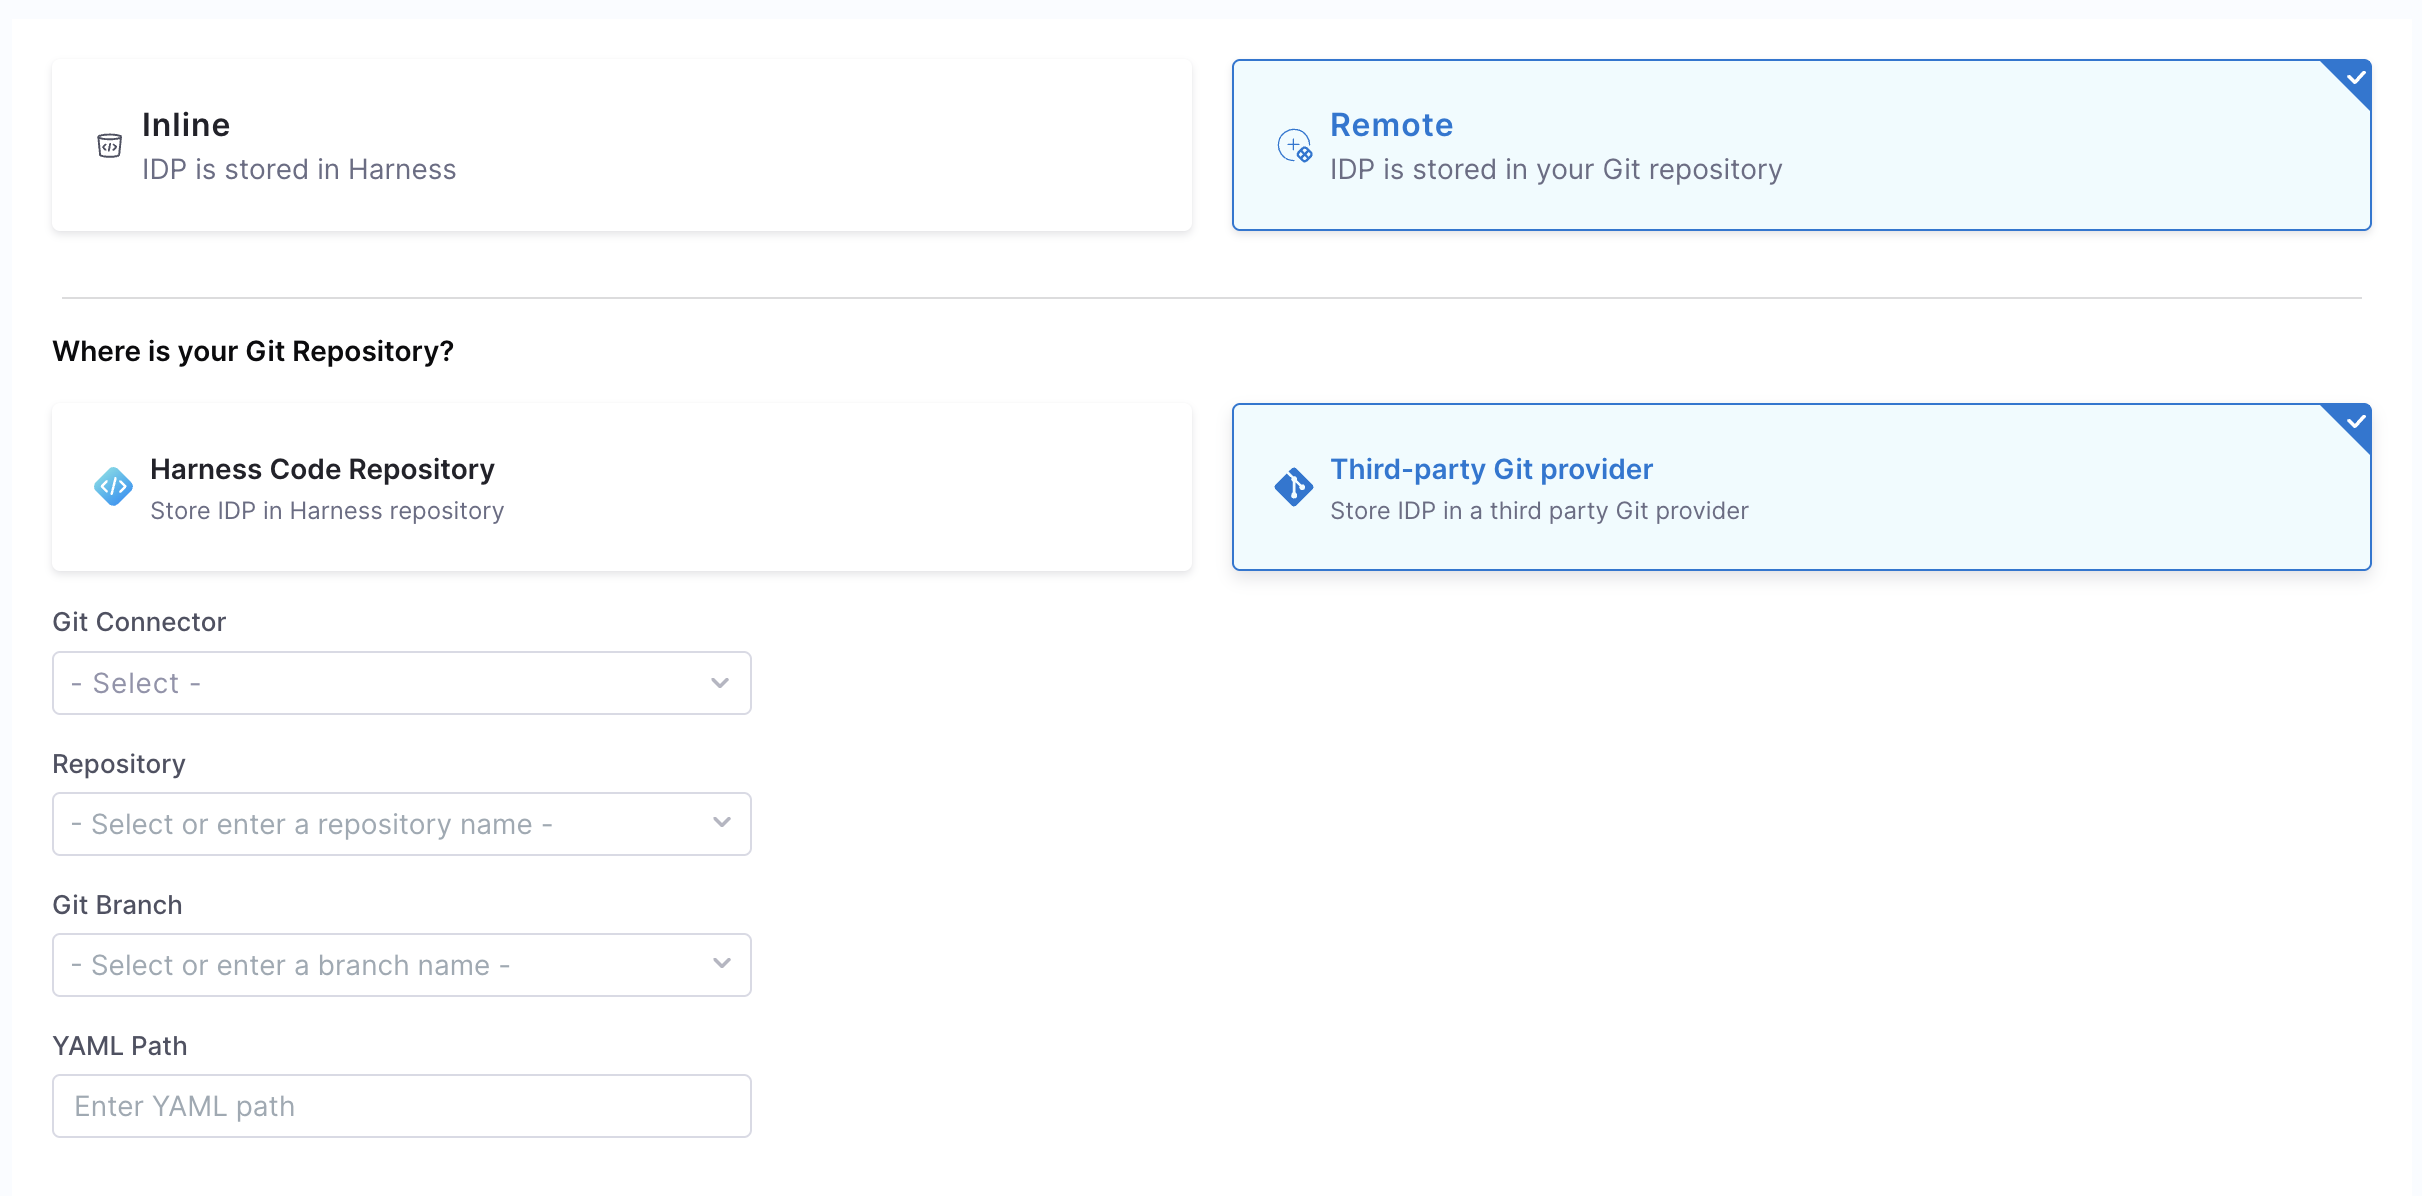The image size is (2422, 1196).
Task: Click the Harness Code Repository icon
Action: coord(113,487)
